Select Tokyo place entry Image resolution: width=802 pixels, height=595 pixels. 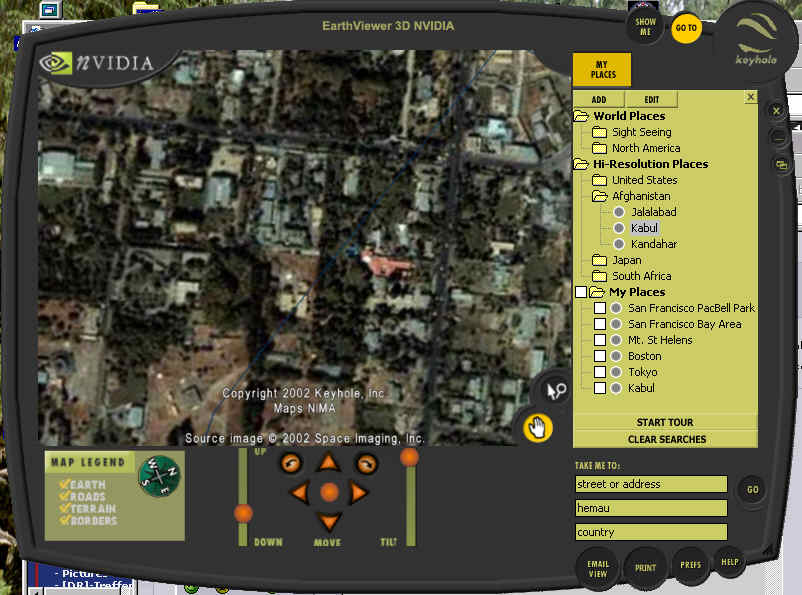(x=642, y=372)
